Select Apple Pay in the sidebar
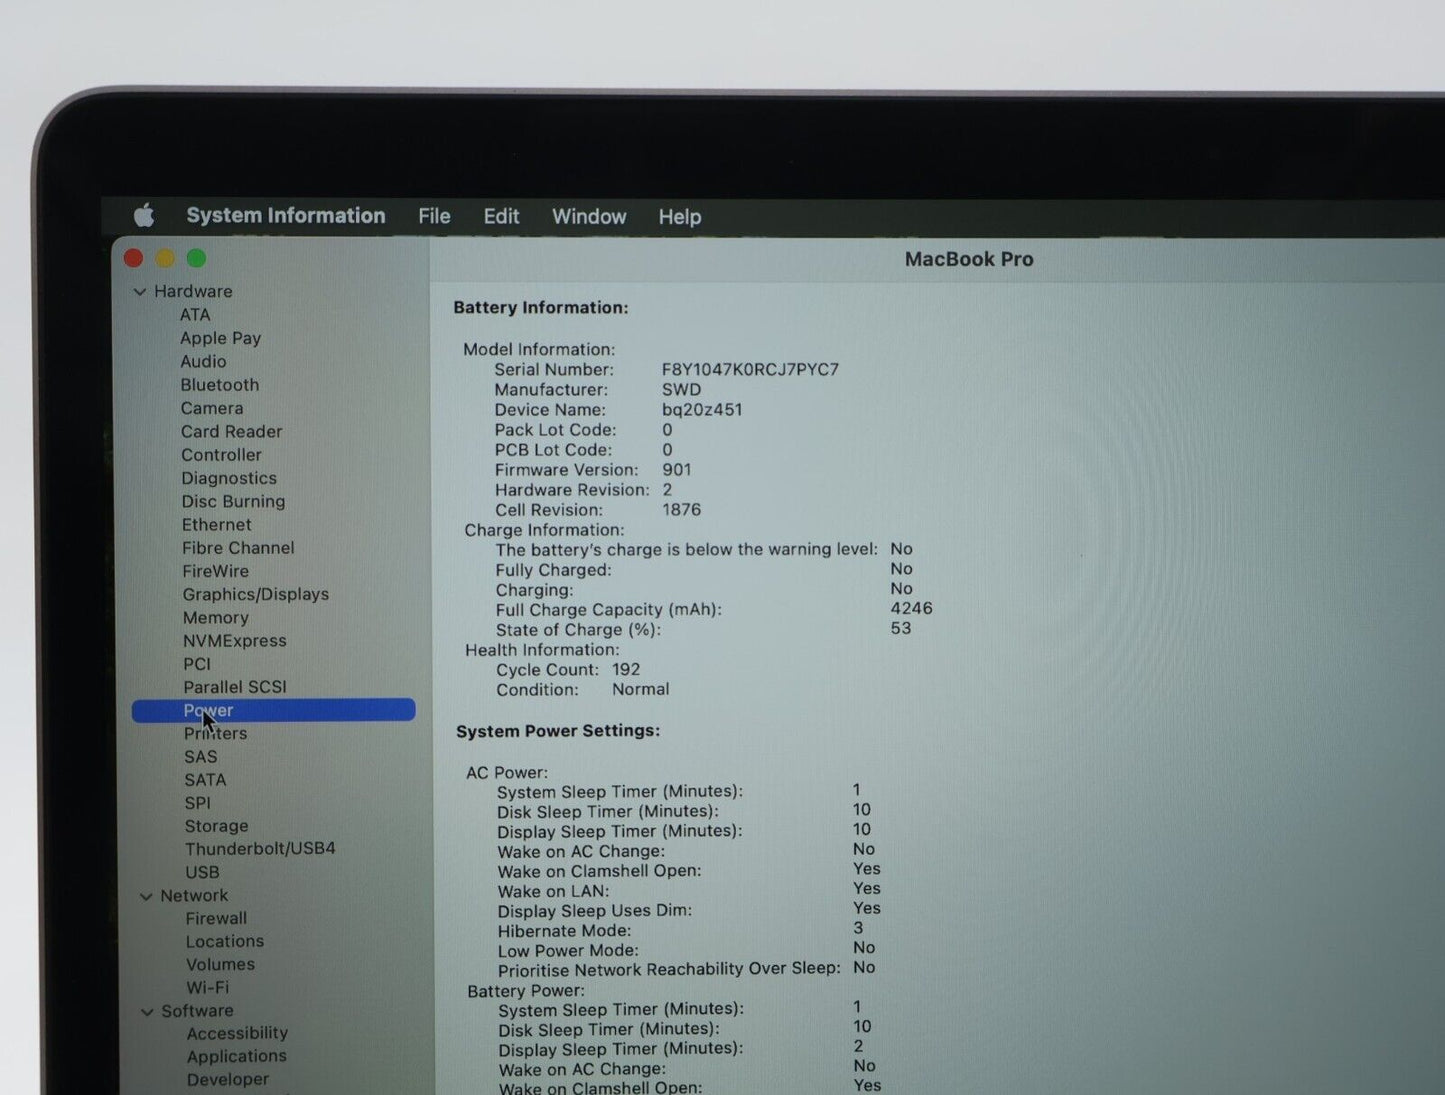The width and height of the screenshot is (1445, 1095). (220, 338)
